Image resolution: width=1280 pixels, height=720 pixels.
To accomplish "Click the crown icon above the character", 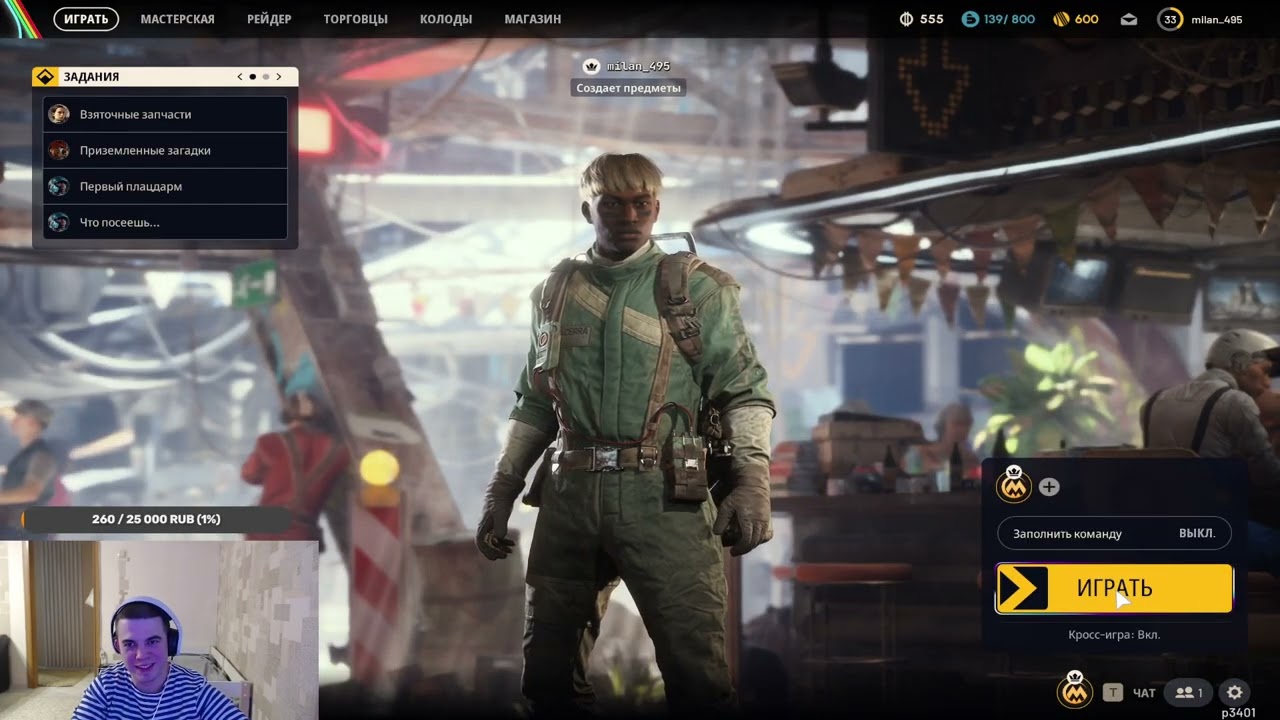I will click(591, 66).
